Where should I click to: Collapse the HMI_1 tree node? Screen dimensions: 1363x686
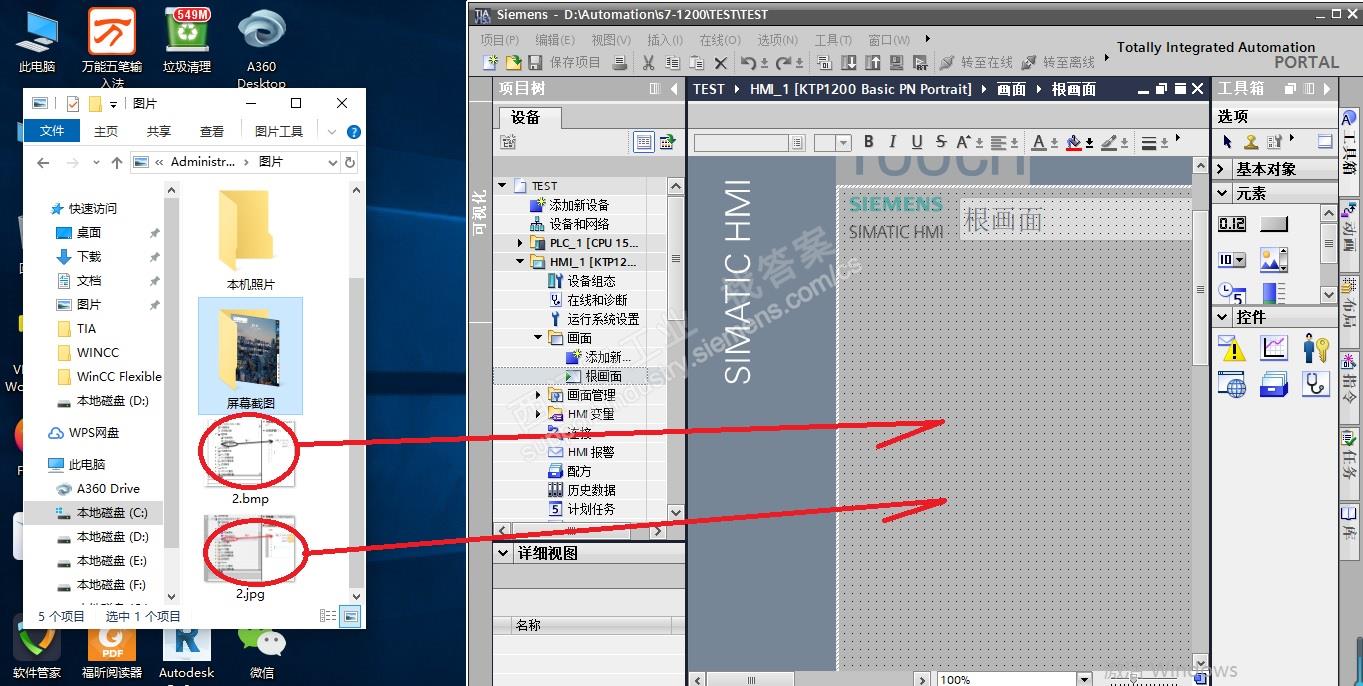click(521, 262)
